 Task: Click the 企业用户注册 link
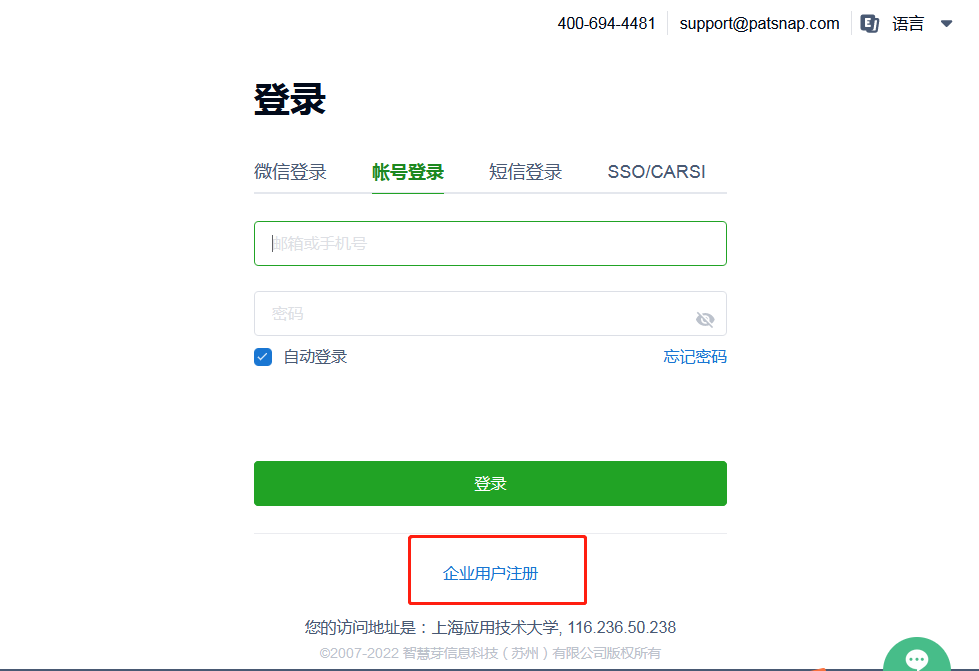tap(490, 573)
